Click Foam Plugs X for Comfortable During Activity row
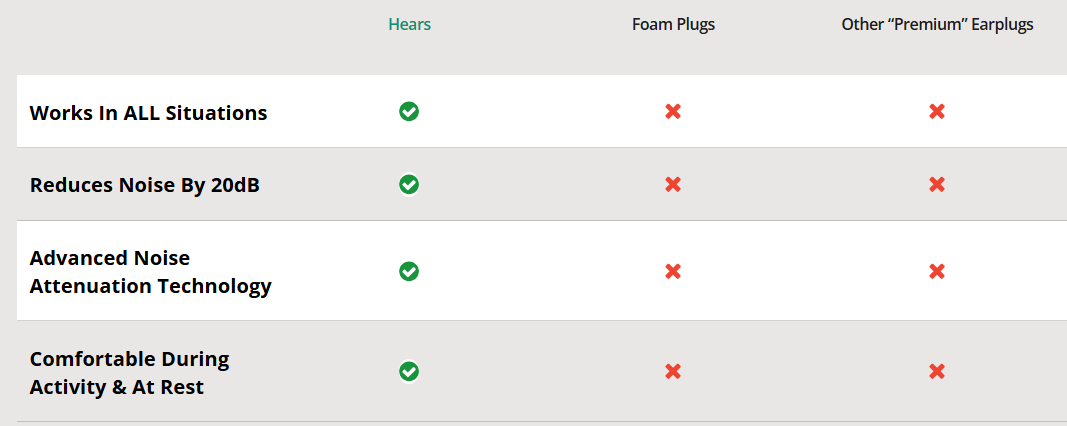The height and width of the screenshot is (426, 1067). 673,371
